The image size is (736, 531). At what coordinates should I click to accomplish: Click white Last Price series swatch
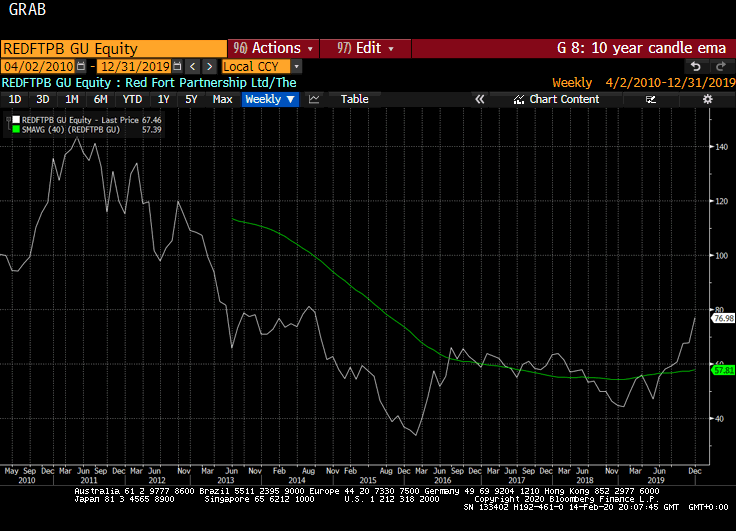16,120
